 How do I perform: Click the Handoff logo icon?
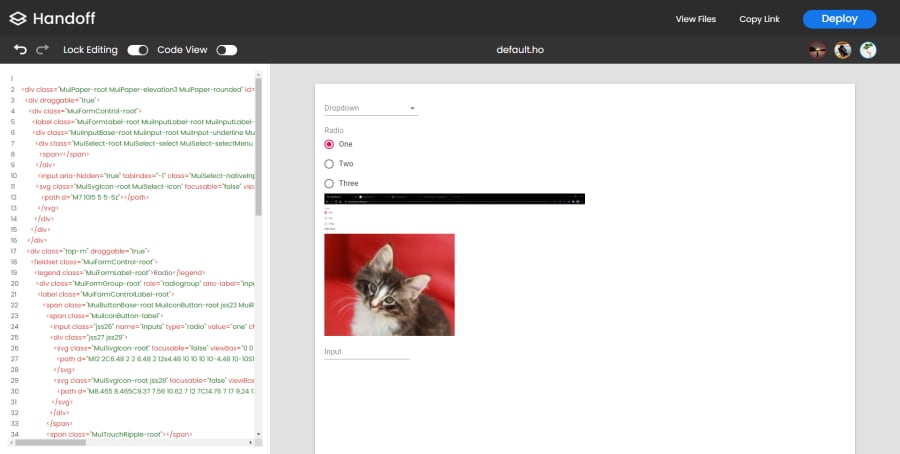18,18
